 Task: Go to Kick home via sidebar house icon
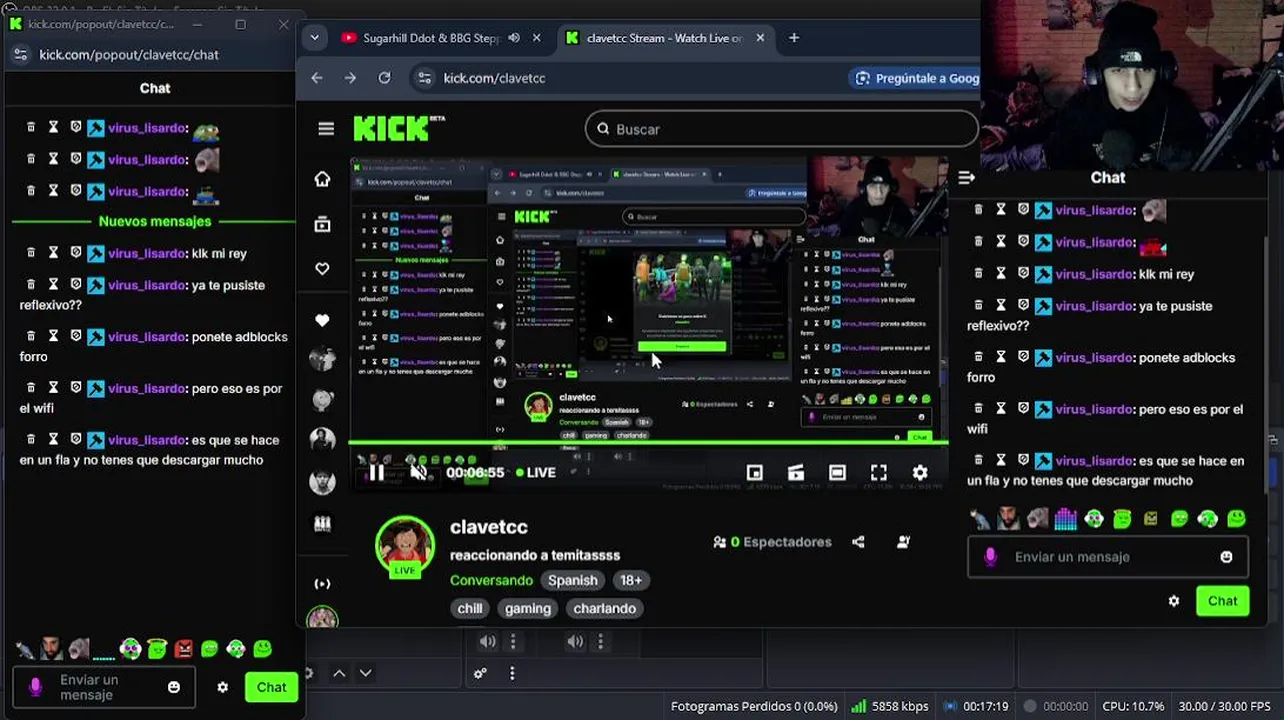pos(322,179)
